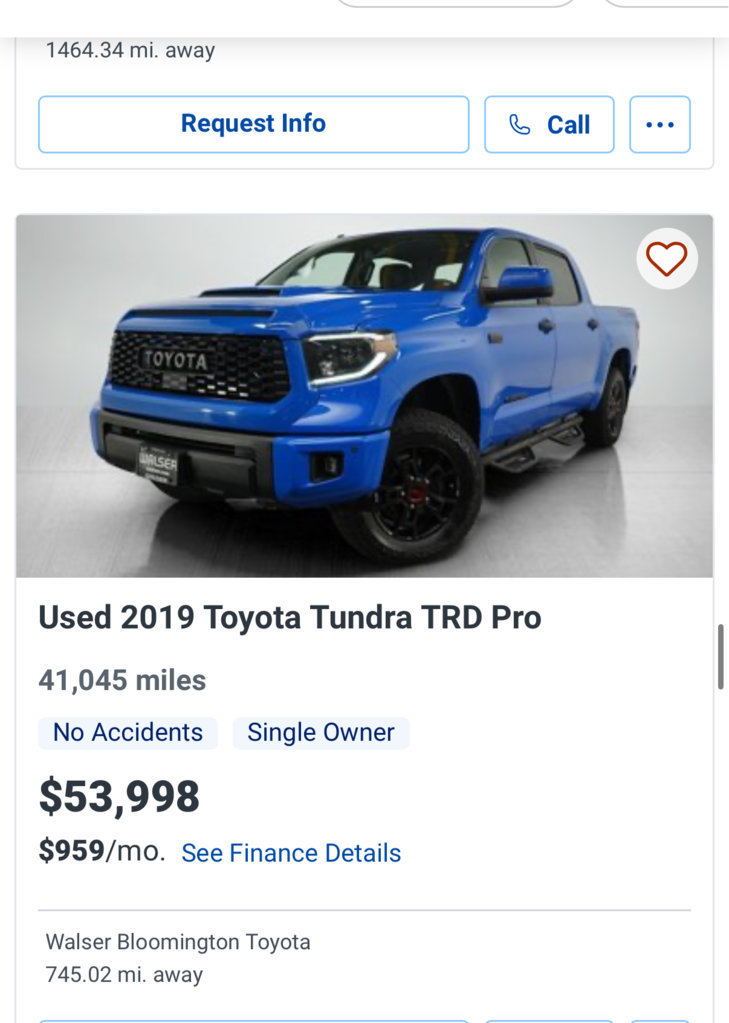The height and width of the screenshot is (1023, 729).
Task: Open the three-dot more options menu
Action: coord(660,125)
